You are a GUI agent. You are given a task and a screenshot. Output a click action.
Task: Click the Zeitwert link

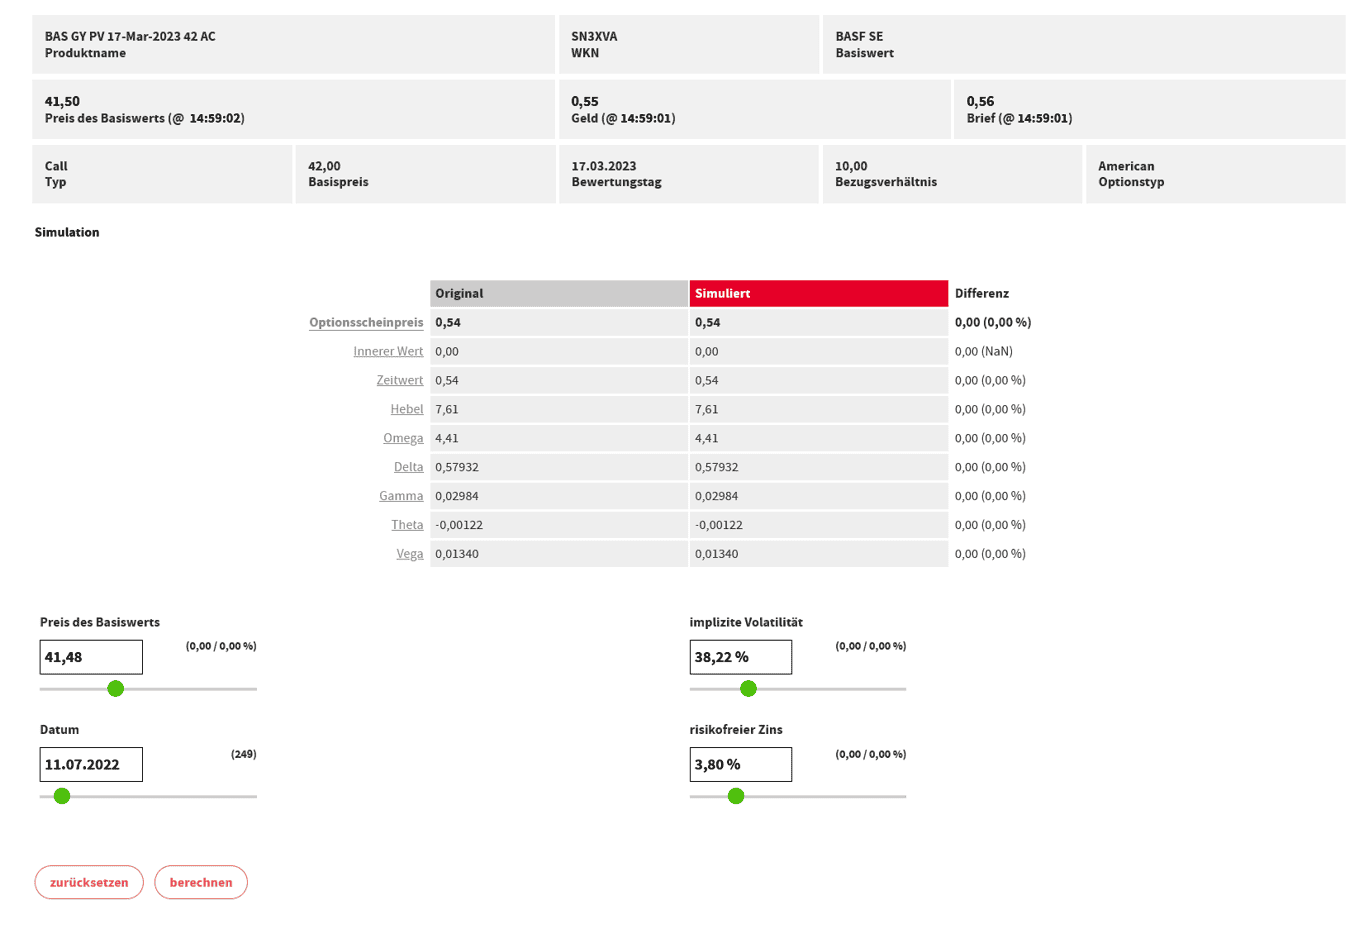click(x=399, y=380)
